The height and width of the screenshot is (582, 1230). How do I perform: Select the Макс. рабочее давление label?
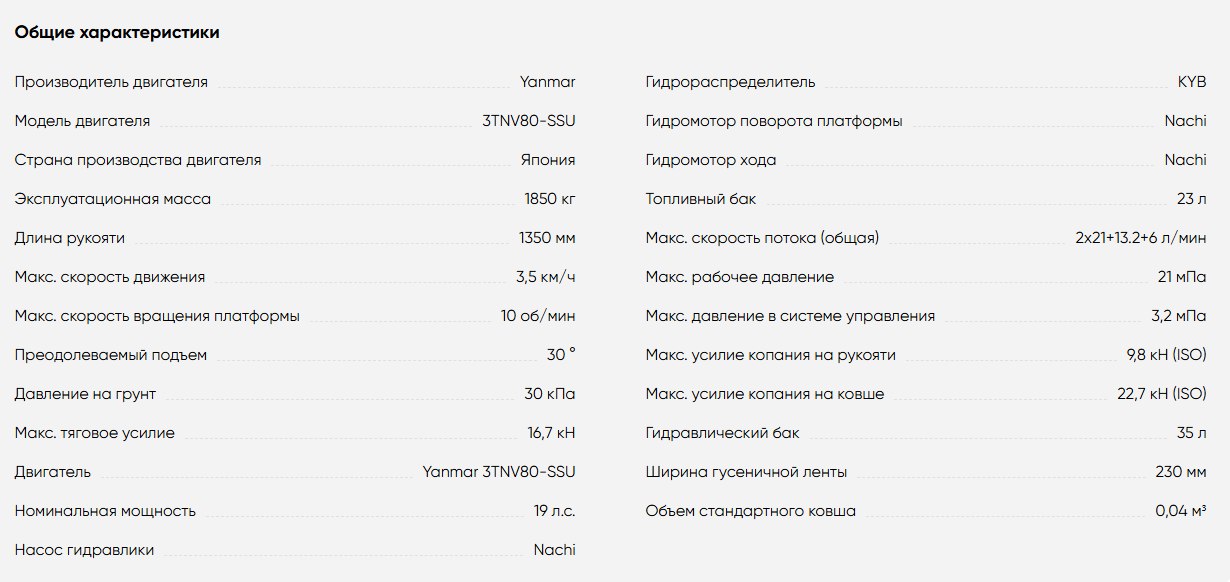coord(740,277)
